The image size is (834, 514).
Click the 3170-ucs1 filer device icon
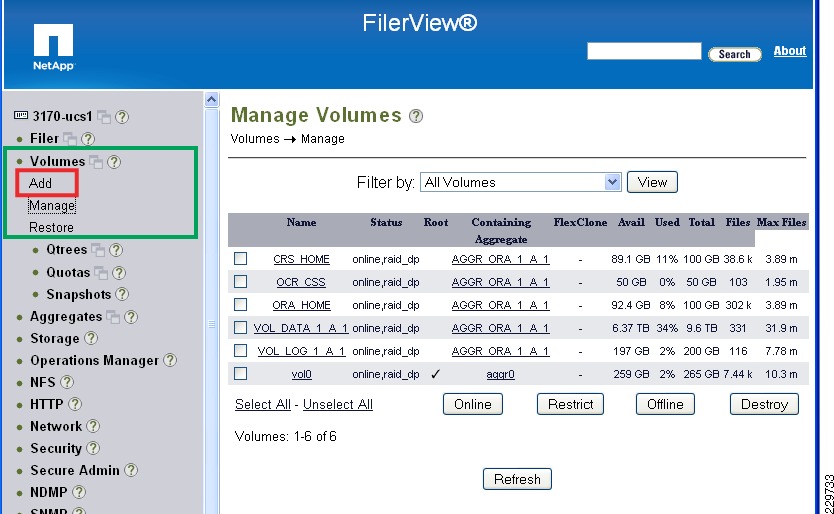coord(21,115)
